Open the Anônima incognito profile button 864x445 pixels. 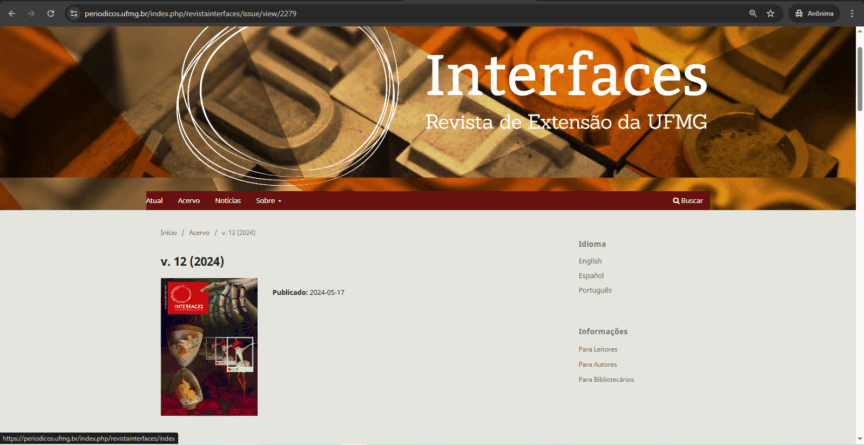pos(814,13)
